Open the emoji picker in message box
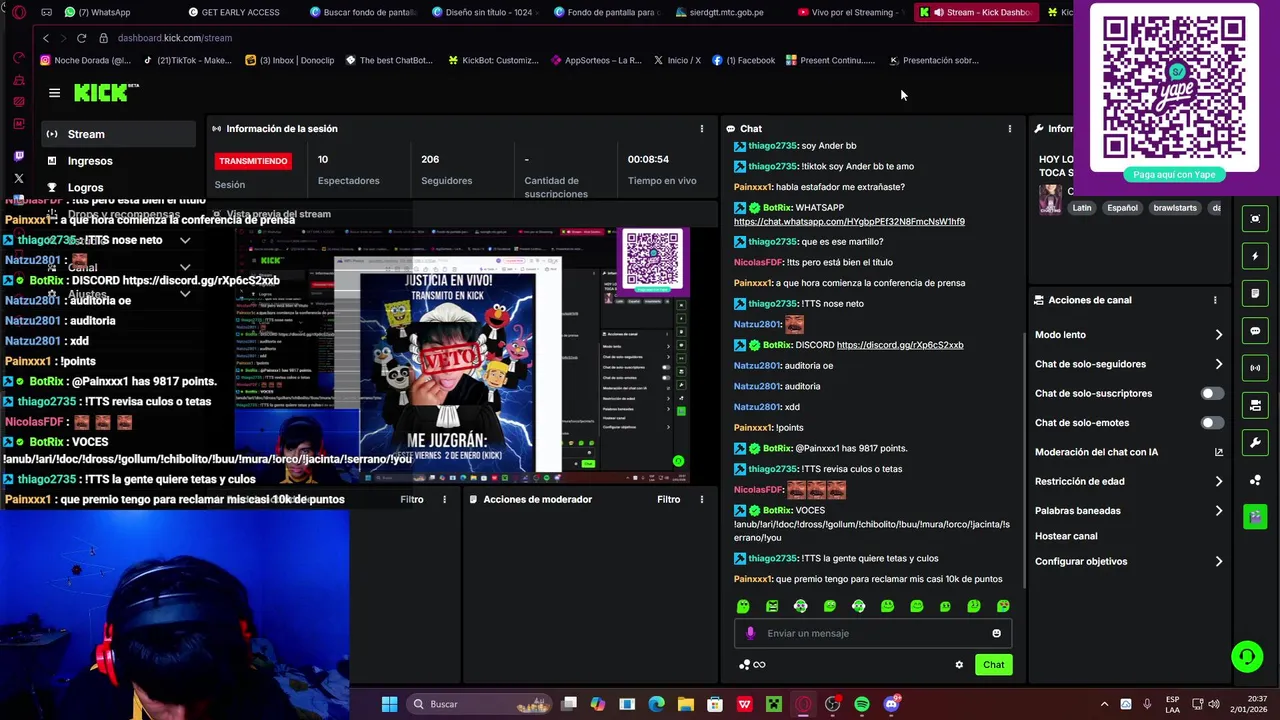Viewport: 1280px width, 720px height. tap(996, 633)
